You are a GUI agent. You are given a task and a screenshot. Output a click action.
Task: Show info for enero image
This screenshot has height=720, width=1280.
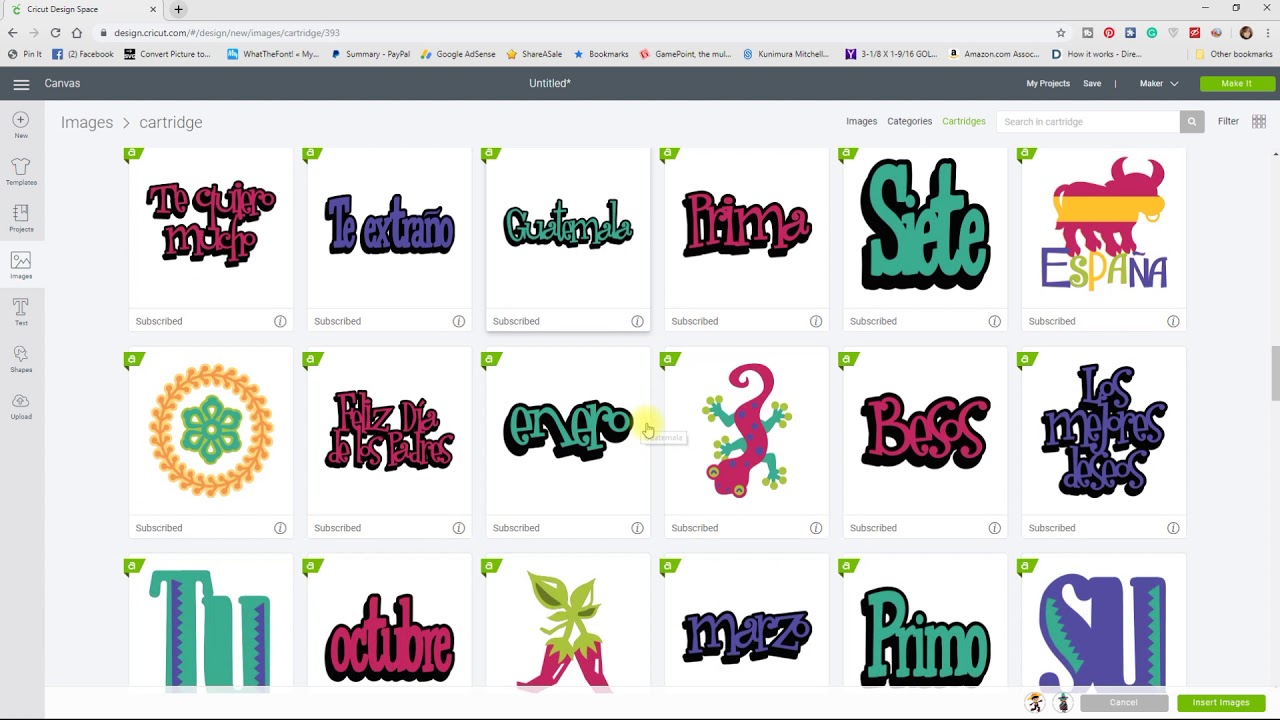637,528
